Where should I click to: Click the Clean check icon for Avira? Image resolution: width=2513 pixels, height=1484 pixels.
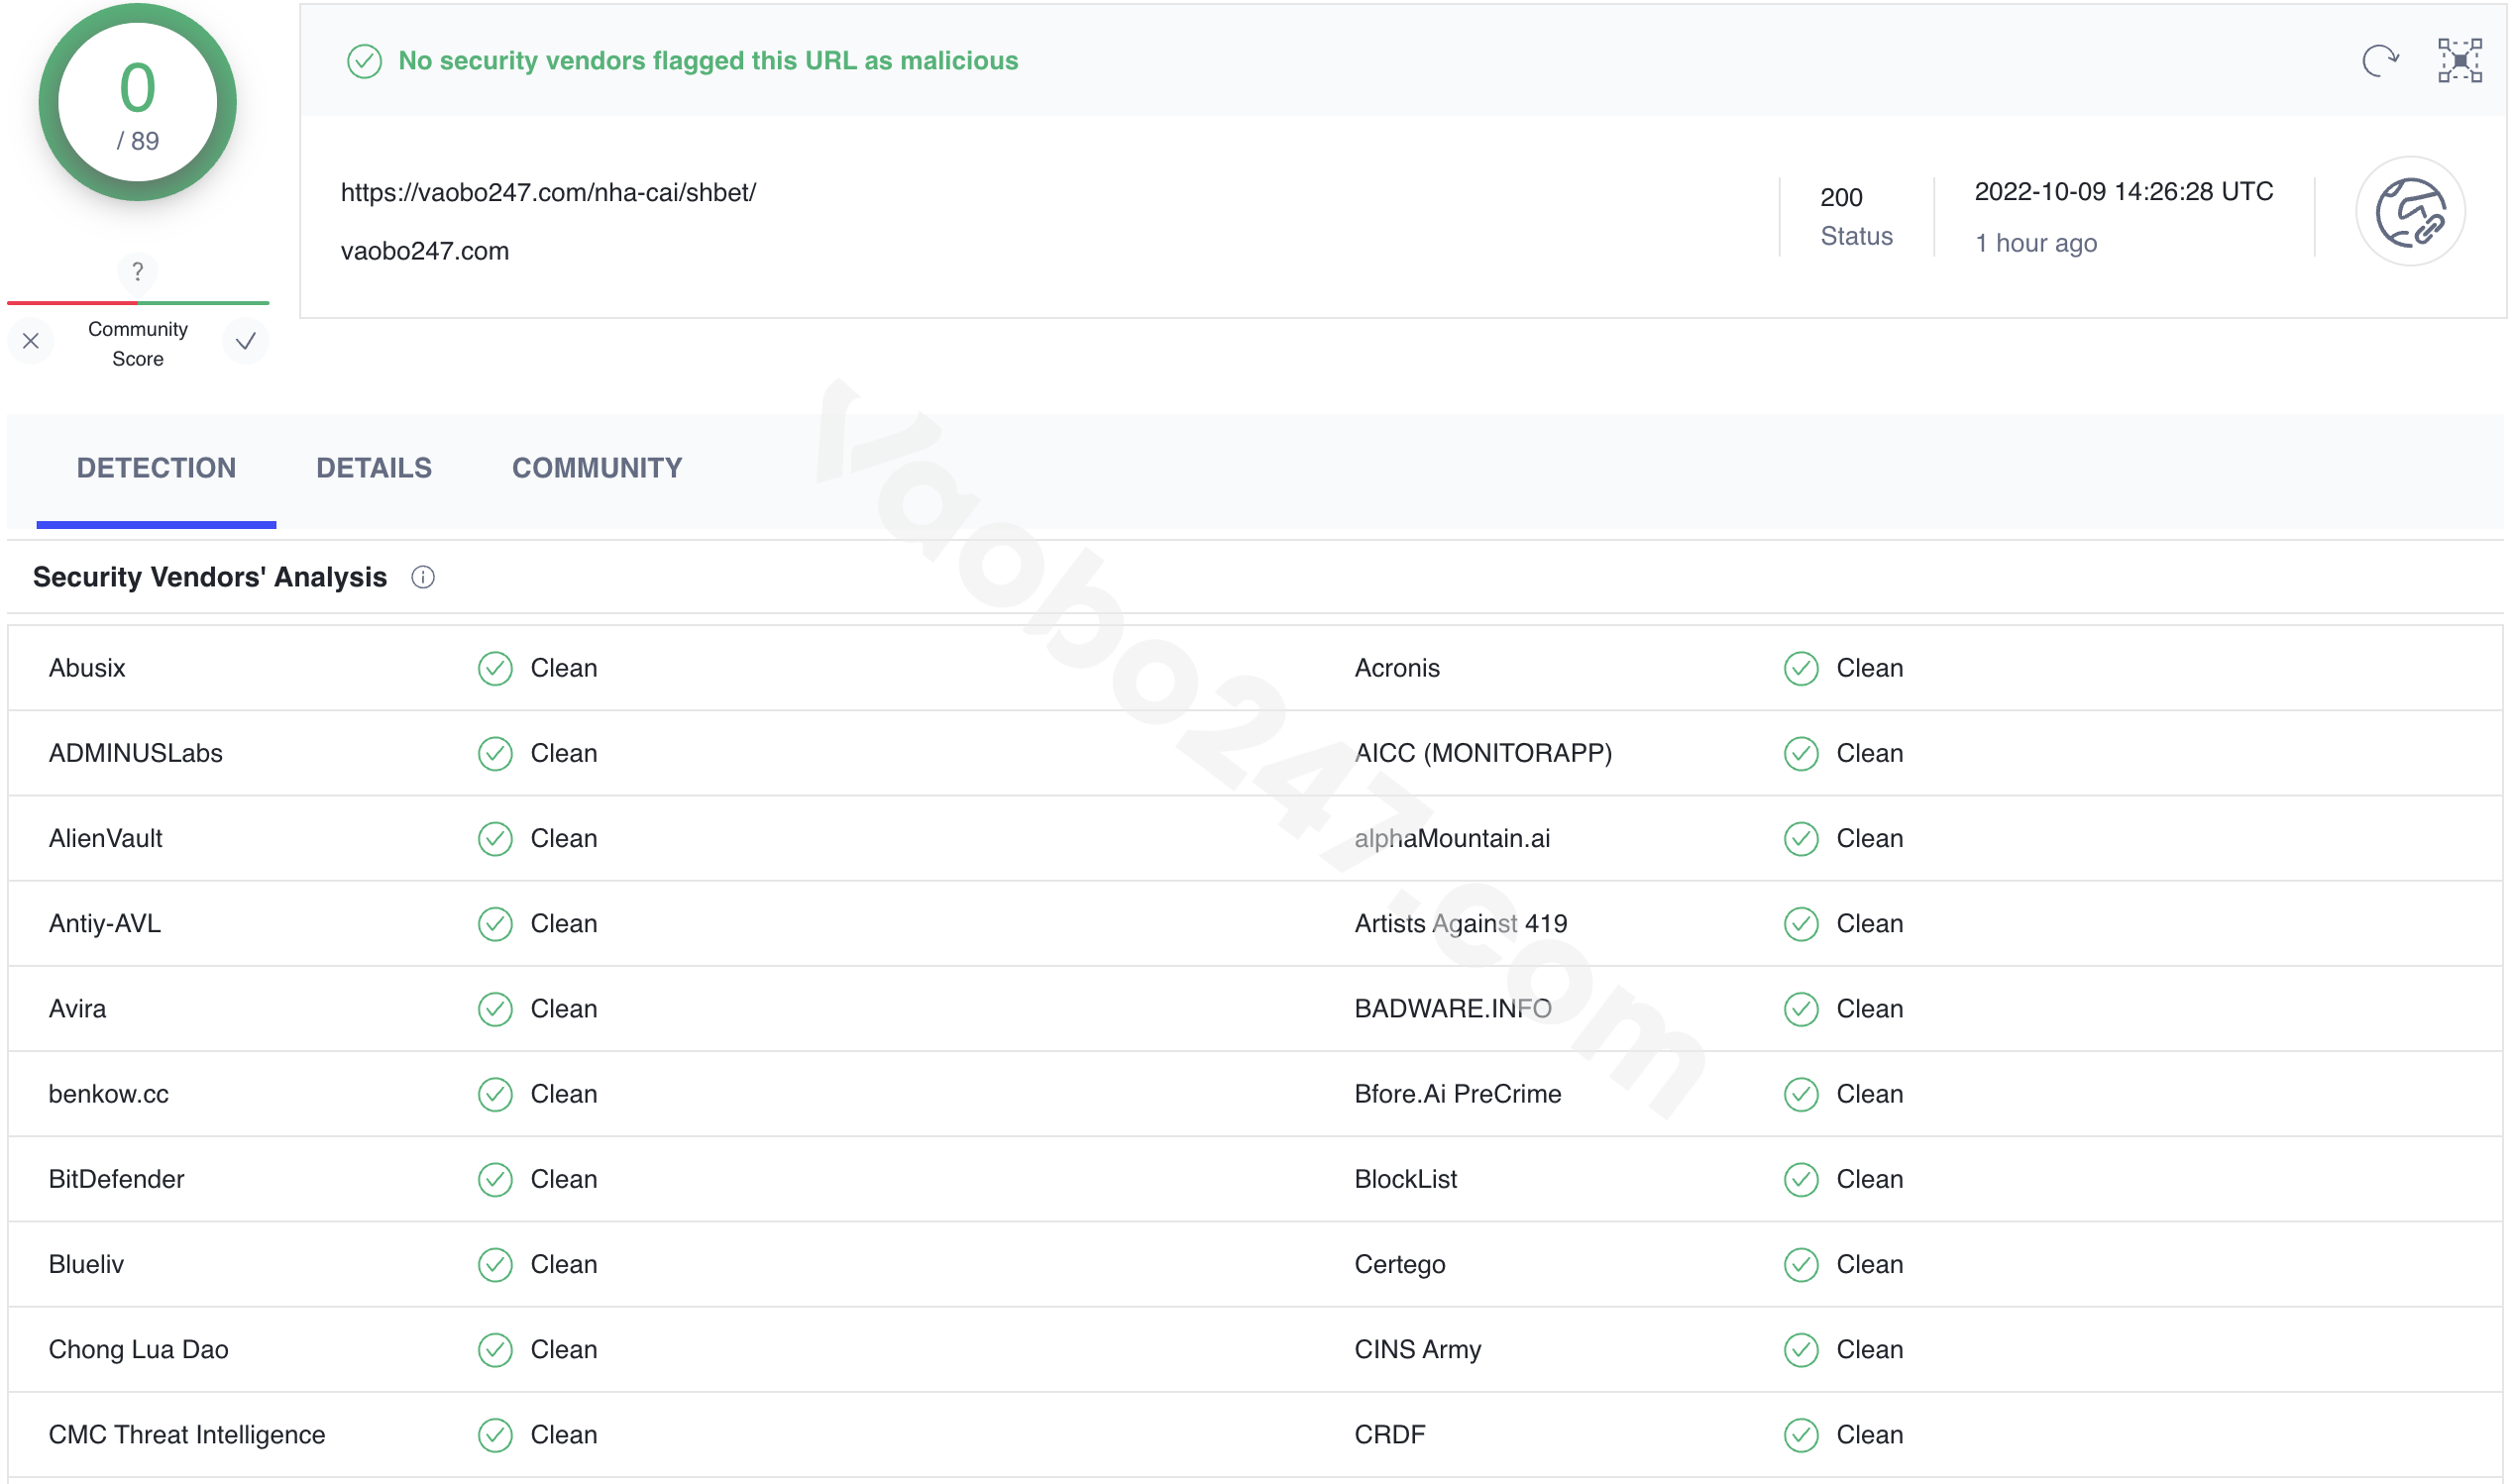point(495,1009)
